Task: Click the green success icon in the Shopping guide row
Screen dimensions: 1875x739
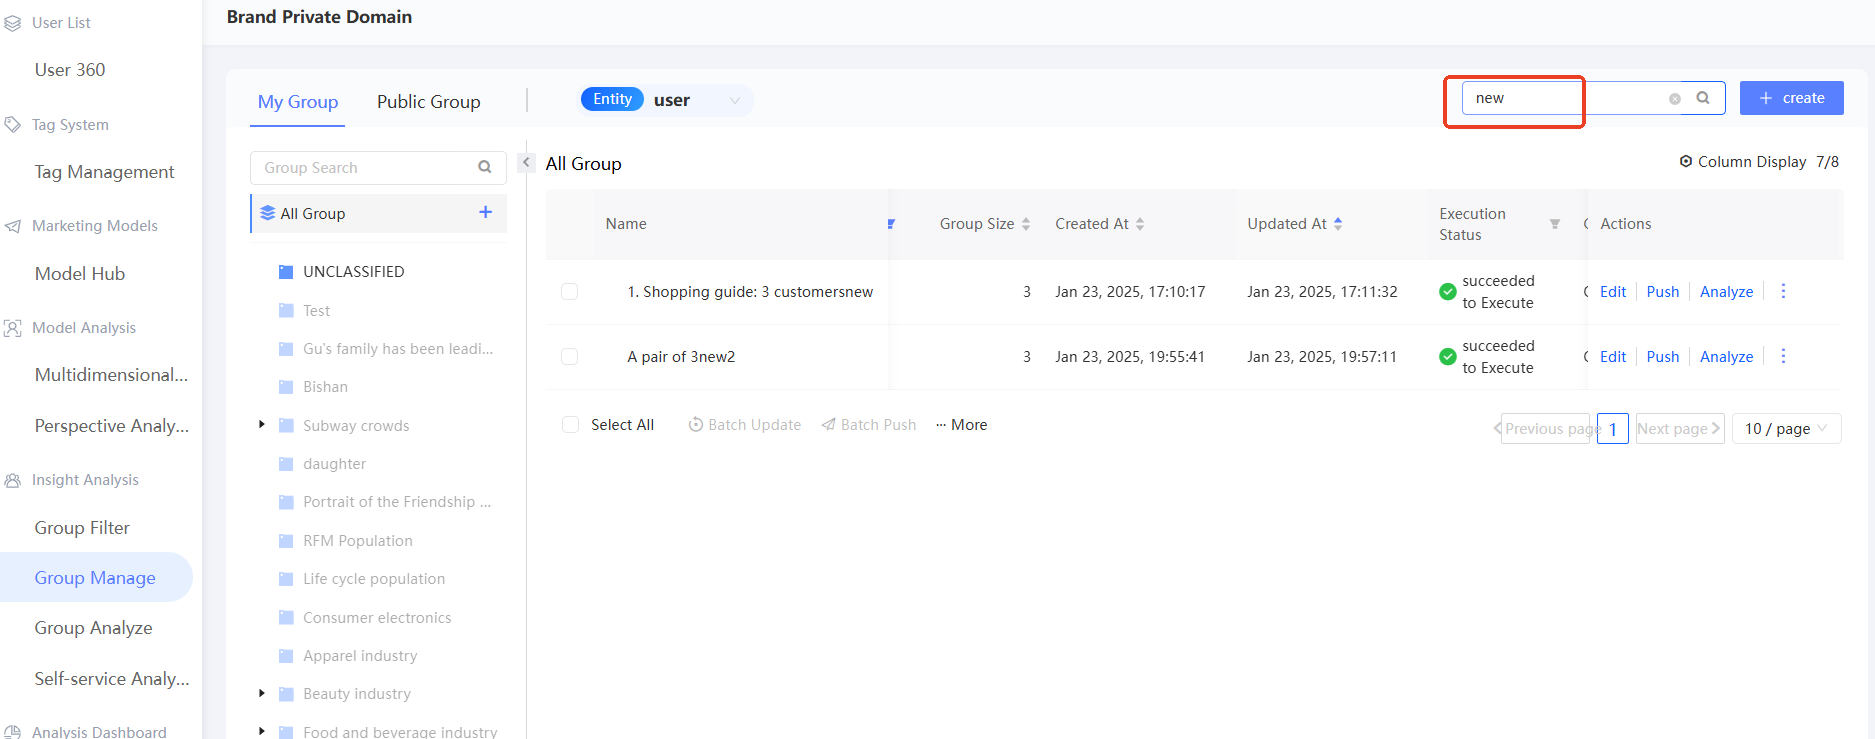Action: pyautogui.click(x=1447, y=292)
